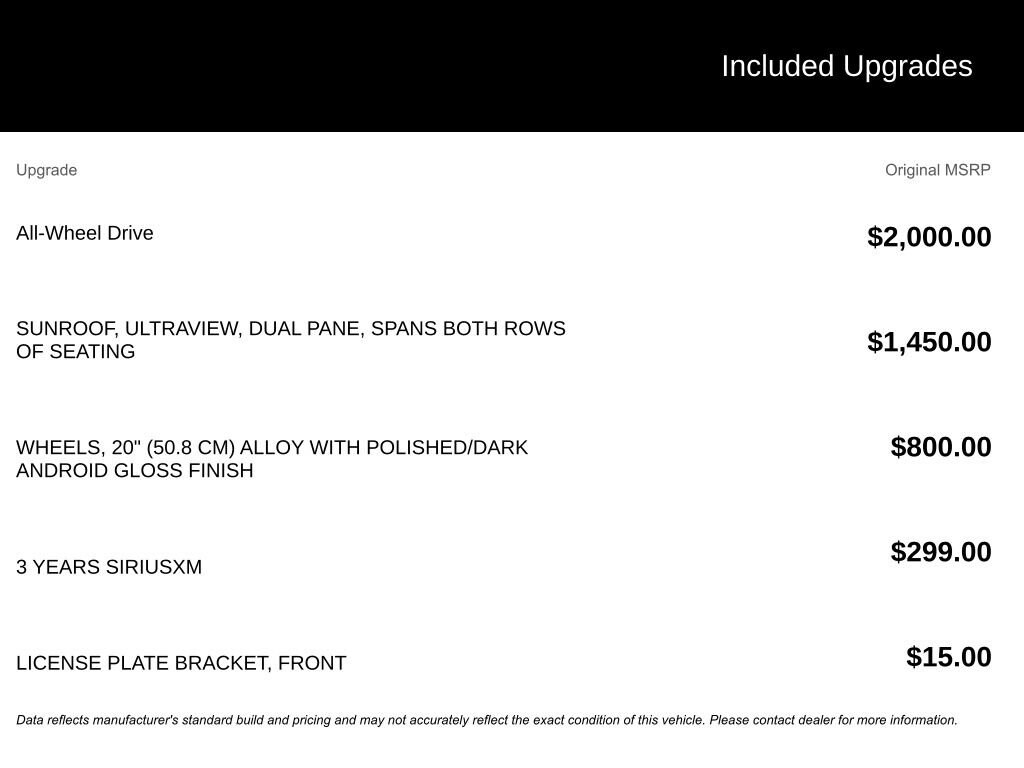
Task: Click the $299.00 SiriusXM price
Action: (x=940, y=552)
